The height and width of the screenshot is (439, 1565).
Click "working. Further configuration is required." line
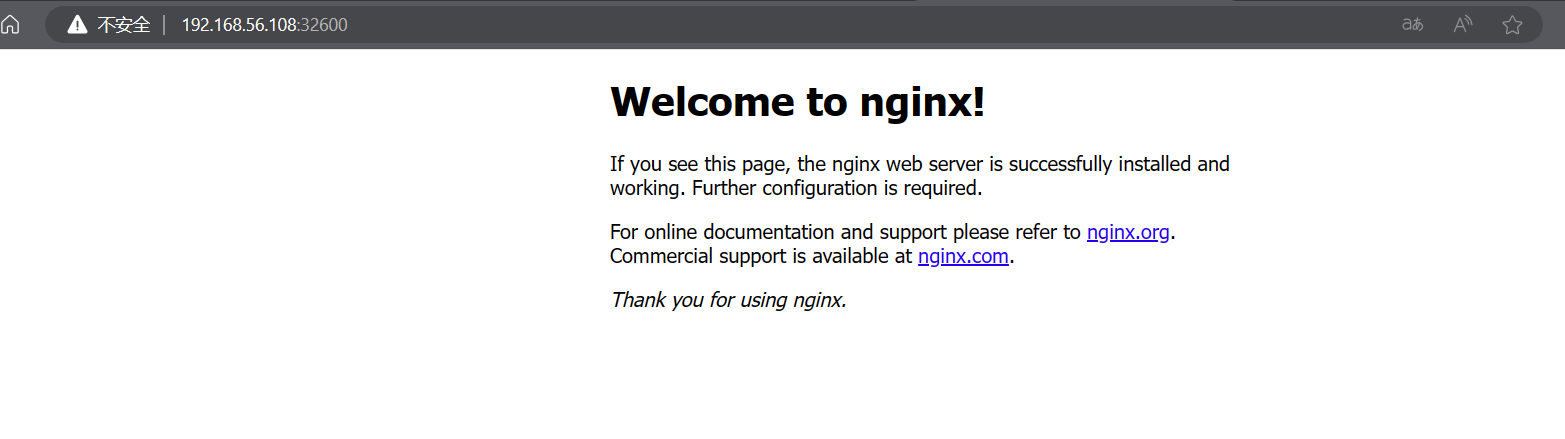[796, 188]
